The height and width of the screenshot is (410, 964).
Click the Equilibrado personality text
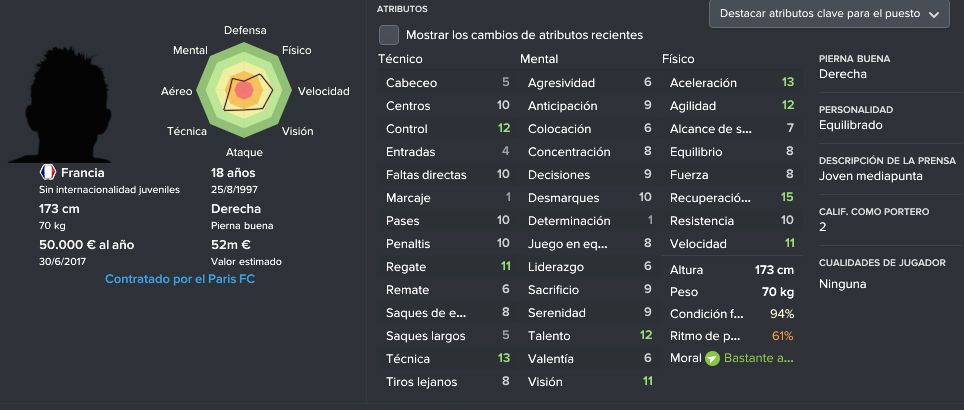coord(850,125)
